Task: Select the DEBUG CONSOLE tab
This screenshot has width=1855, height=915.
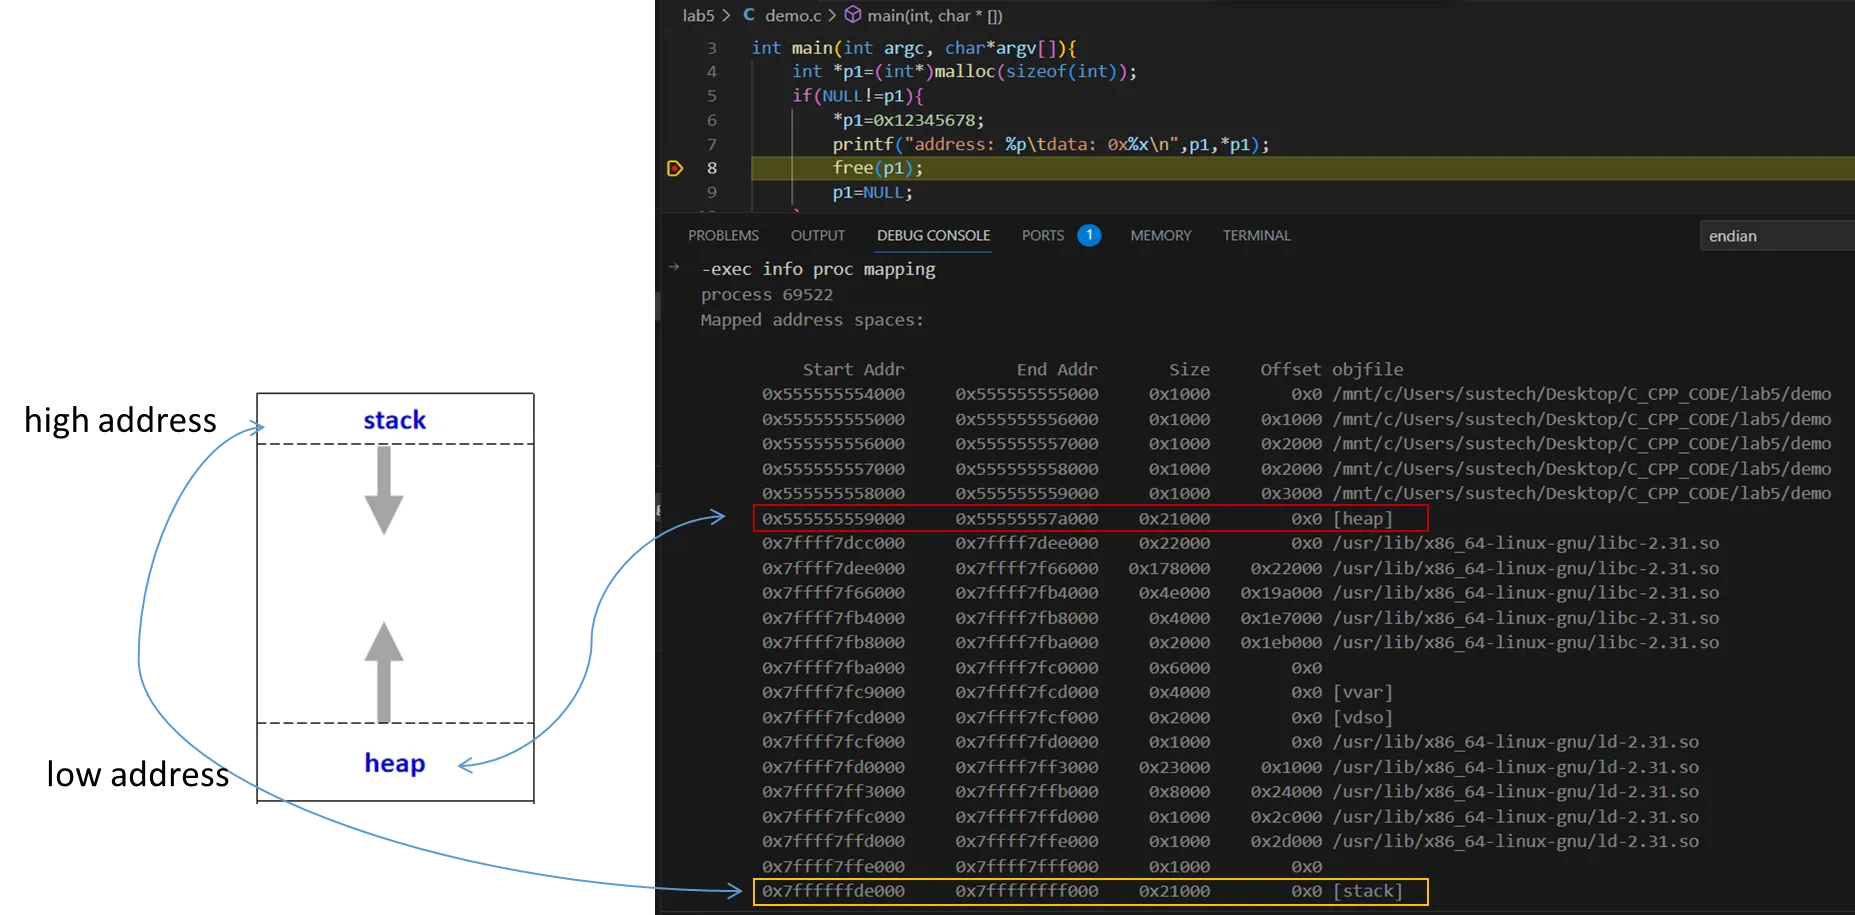Action: click(x=933, y=235)
